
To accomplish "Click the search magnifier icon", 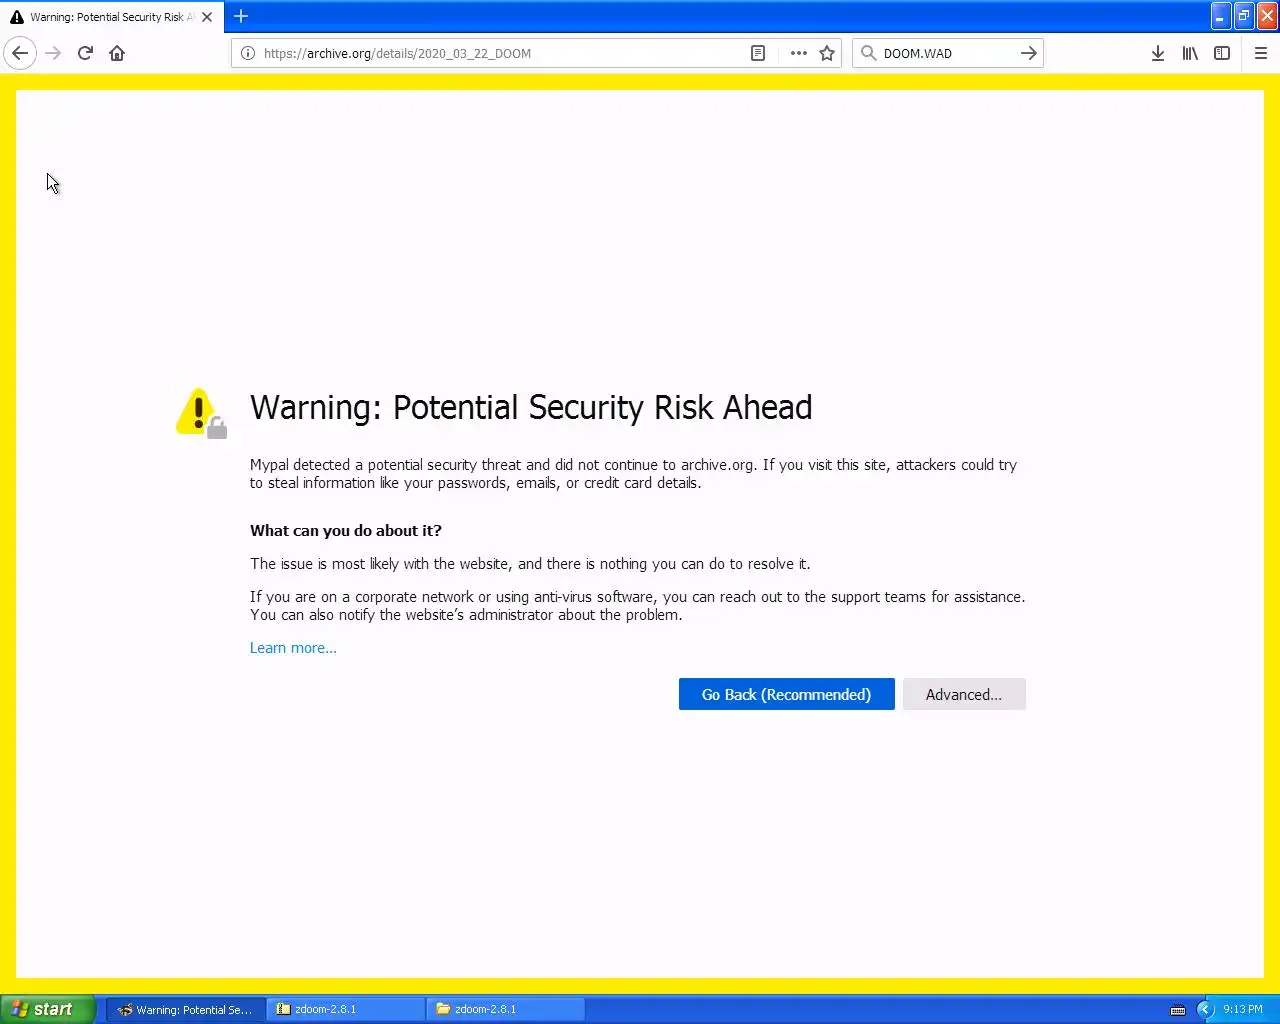I will tap(868, 53).
